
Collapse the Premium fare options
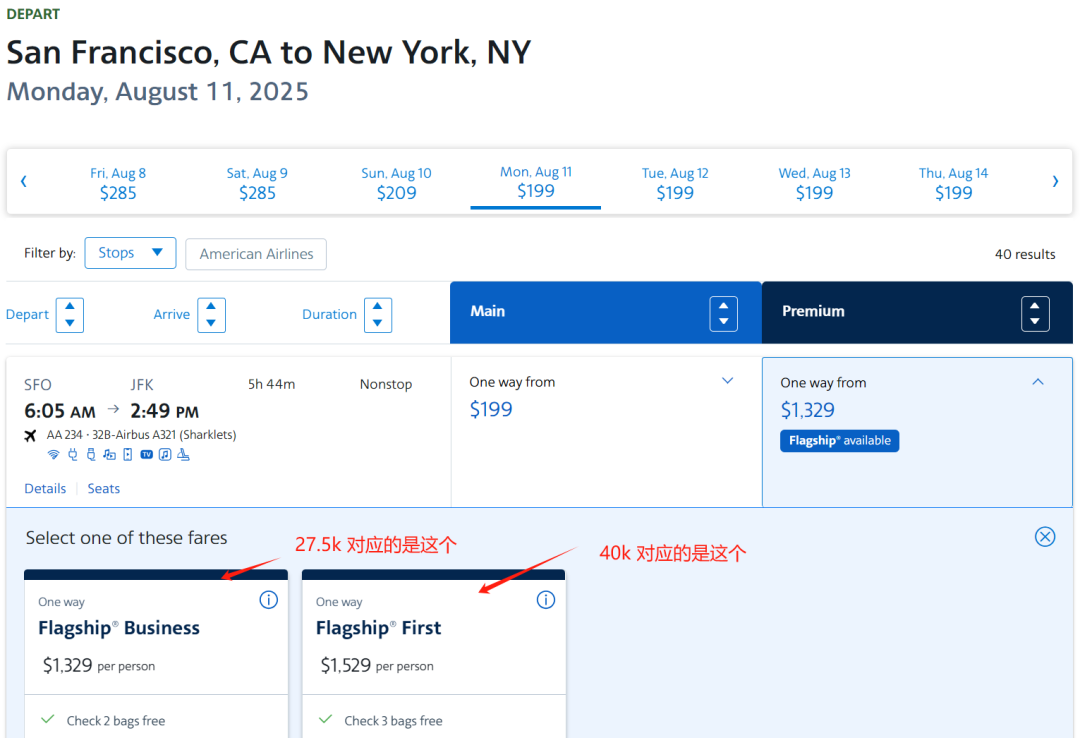click(1038, 382)
